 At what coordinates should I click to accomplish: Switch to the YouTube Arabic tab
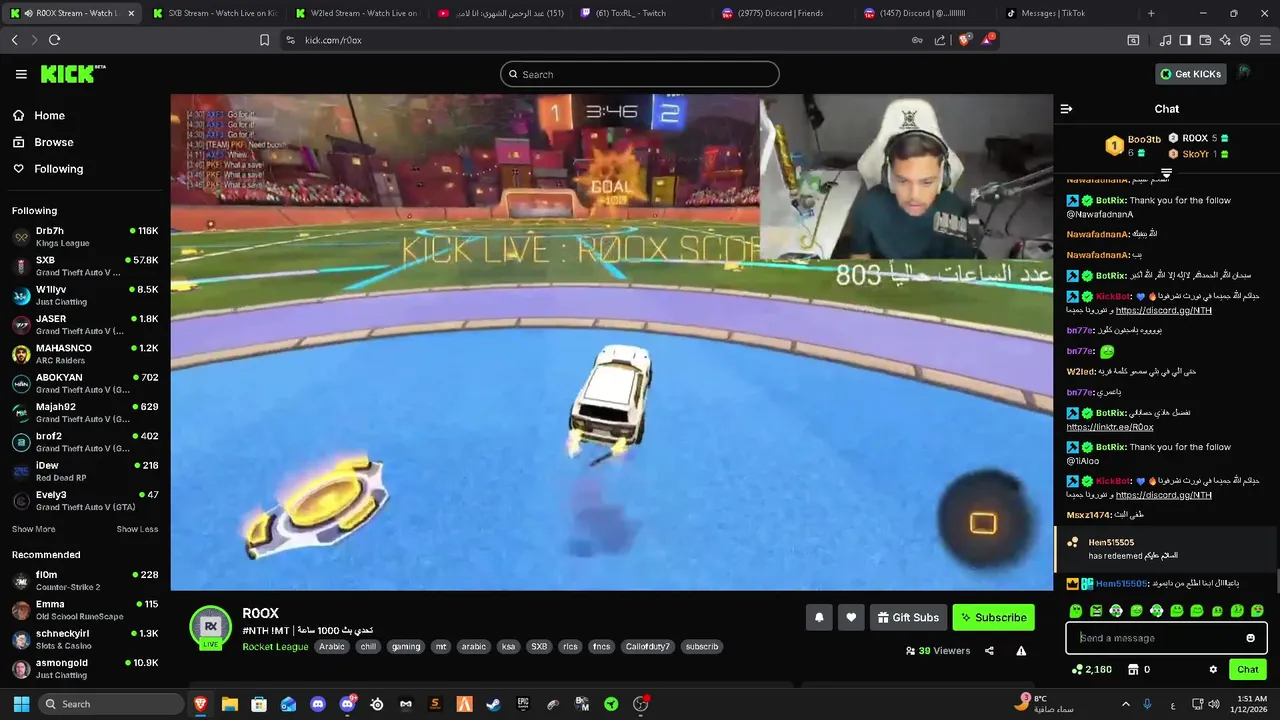coord(500,13)
